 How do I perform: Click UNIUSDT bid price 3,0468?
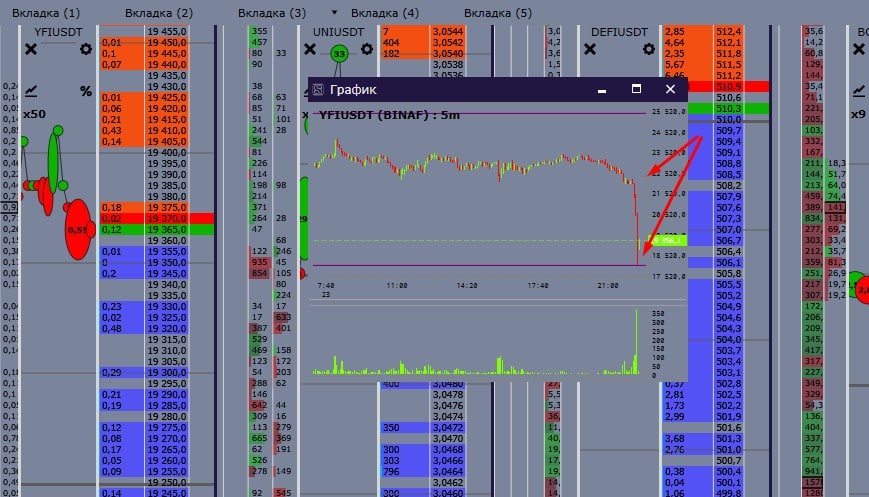[x=448, y=449]
